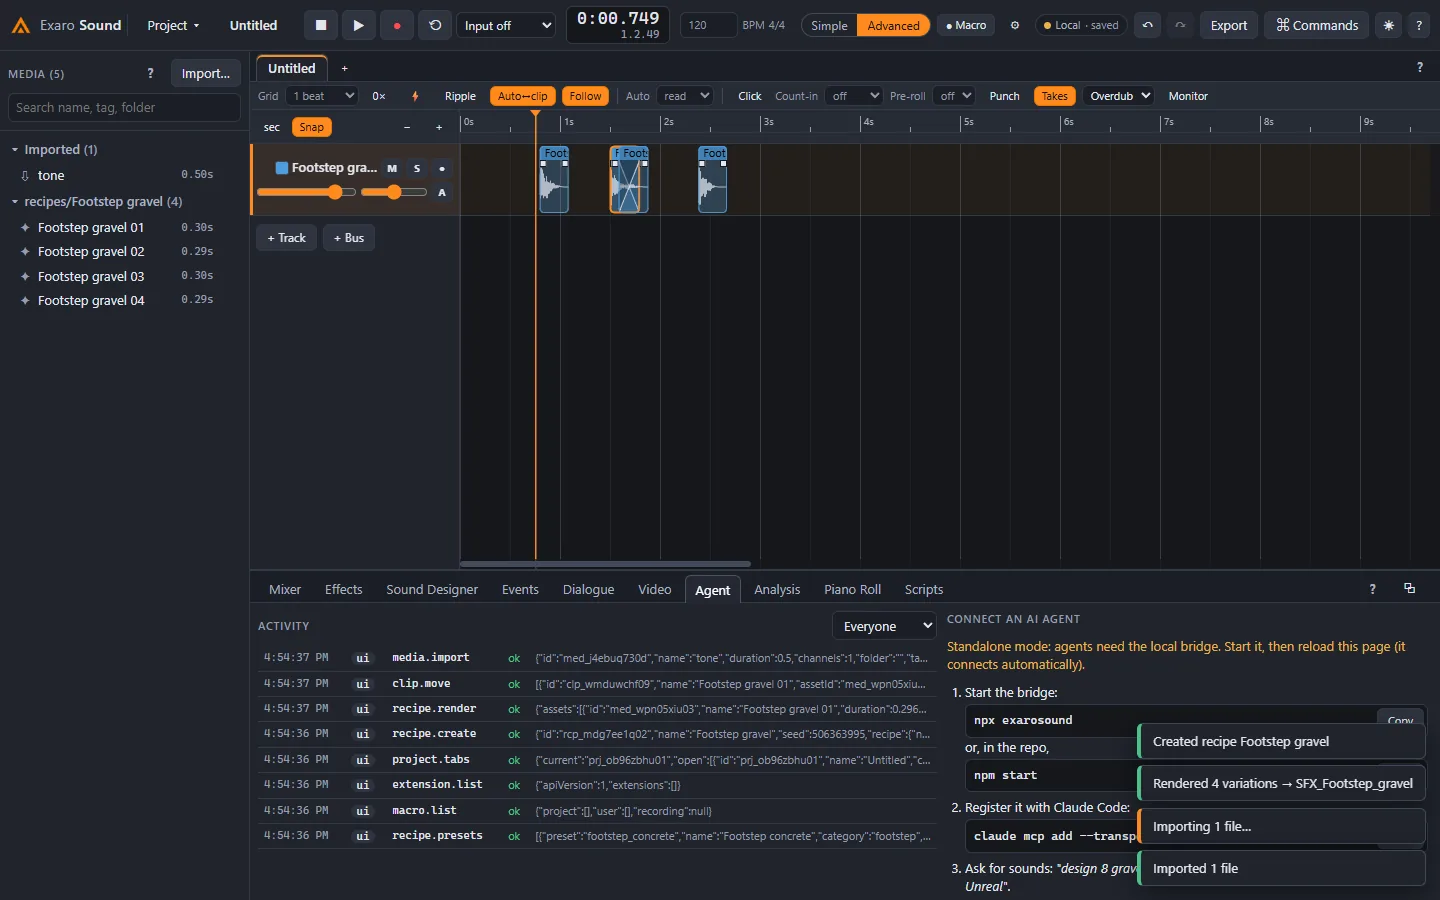
Task: Open top-bar help question mark
Action: point(1419,25)
